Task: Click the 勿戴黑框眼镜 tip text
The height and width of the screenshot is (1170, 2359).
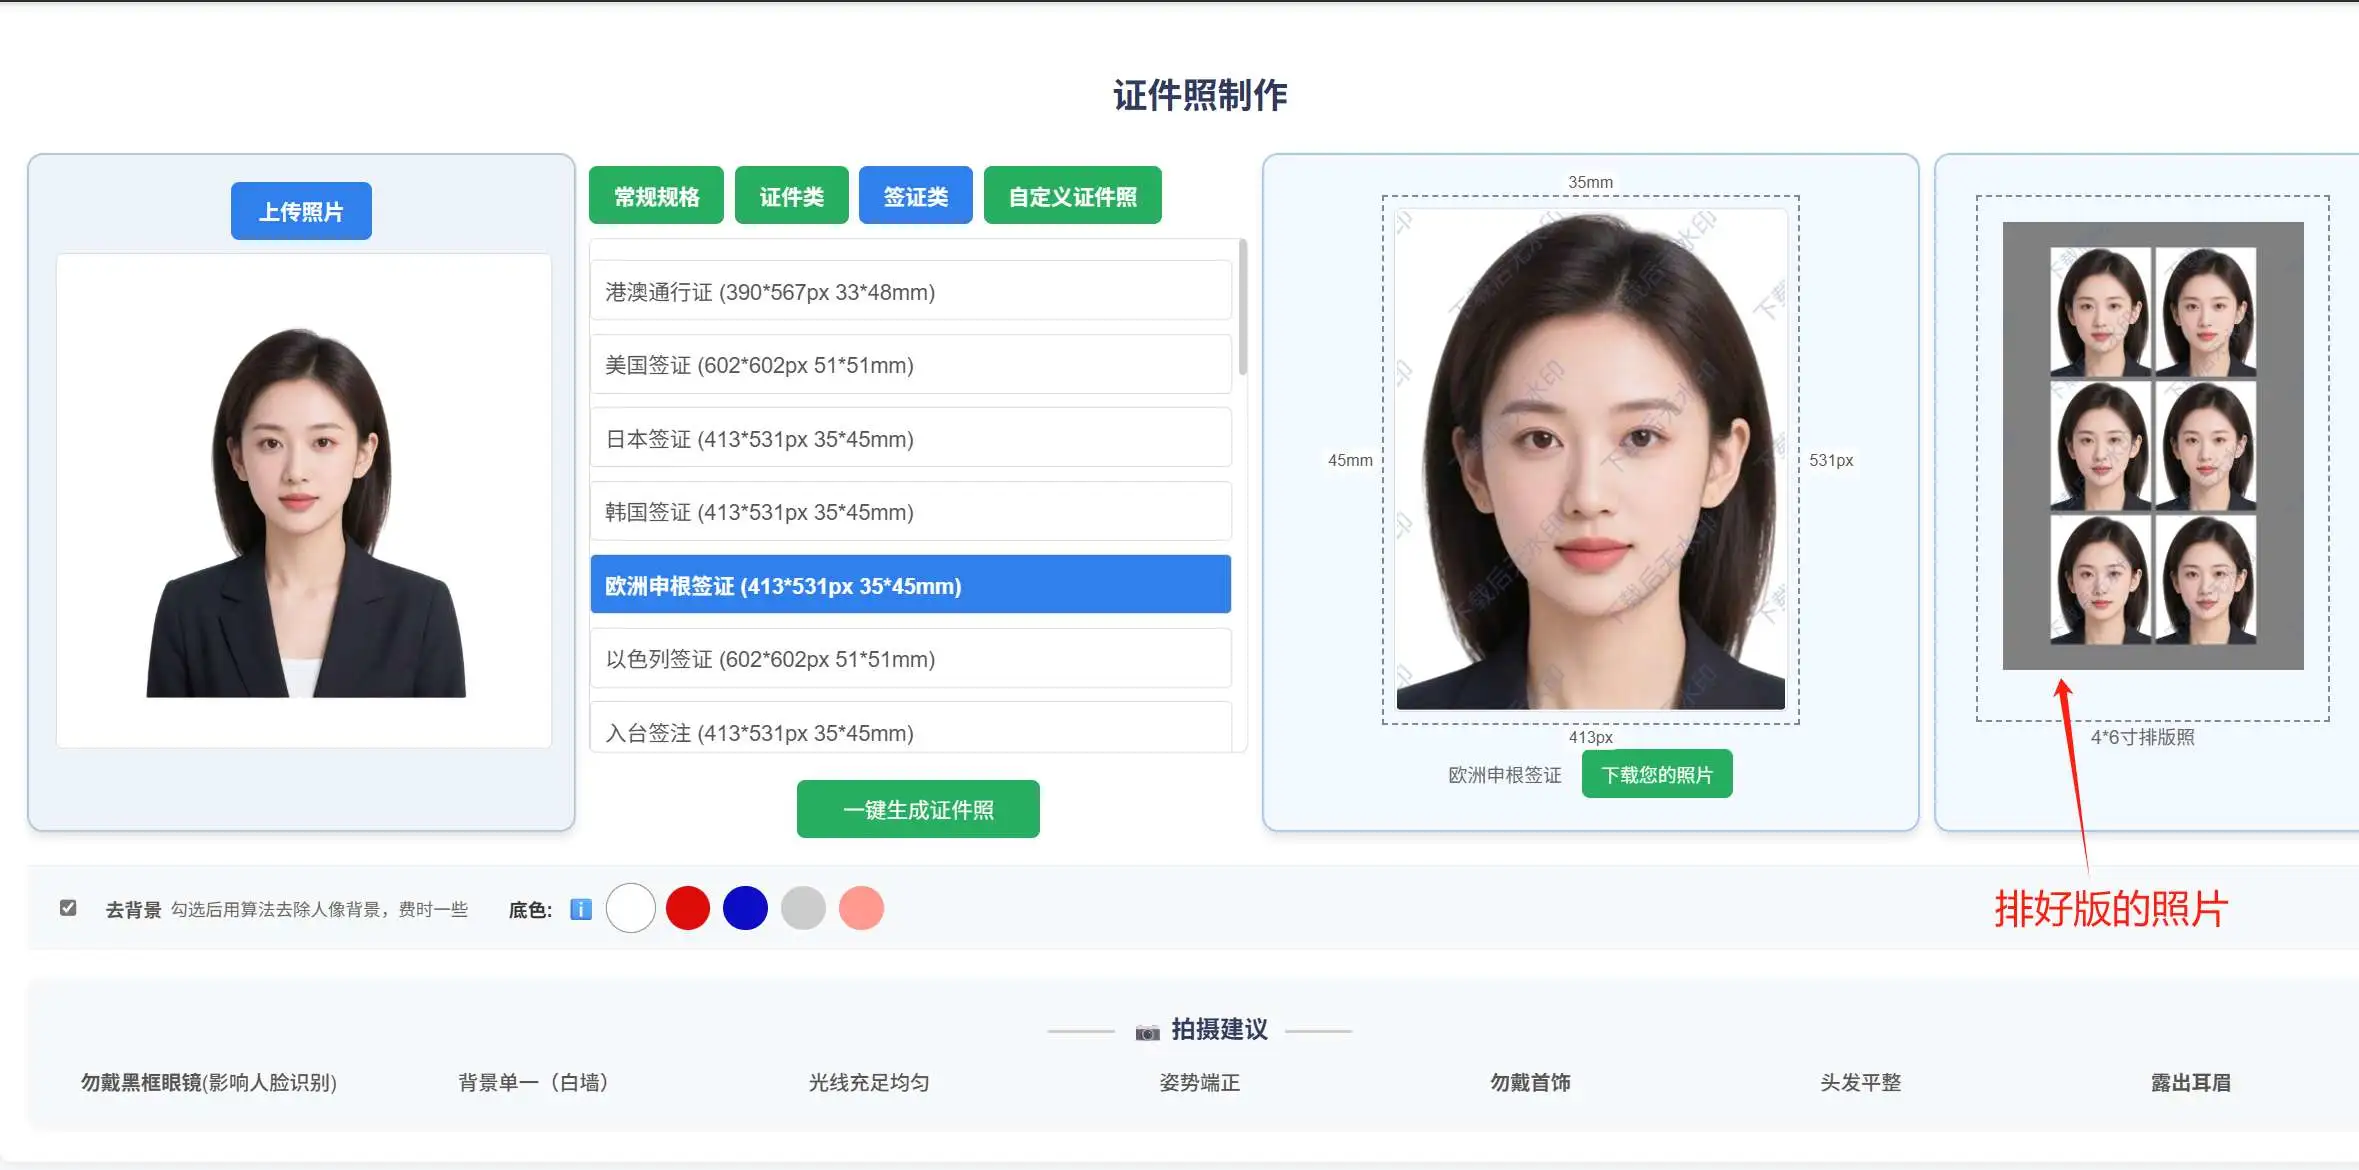Action: (x=208, y=1082)
